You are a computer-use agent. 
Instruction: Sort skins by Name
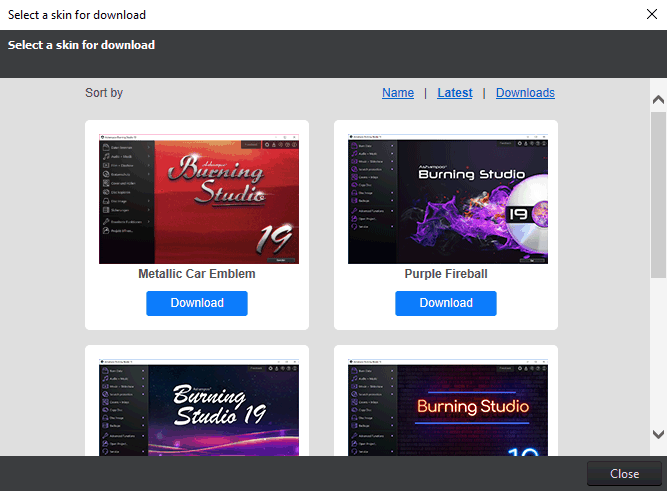[398, 93]
